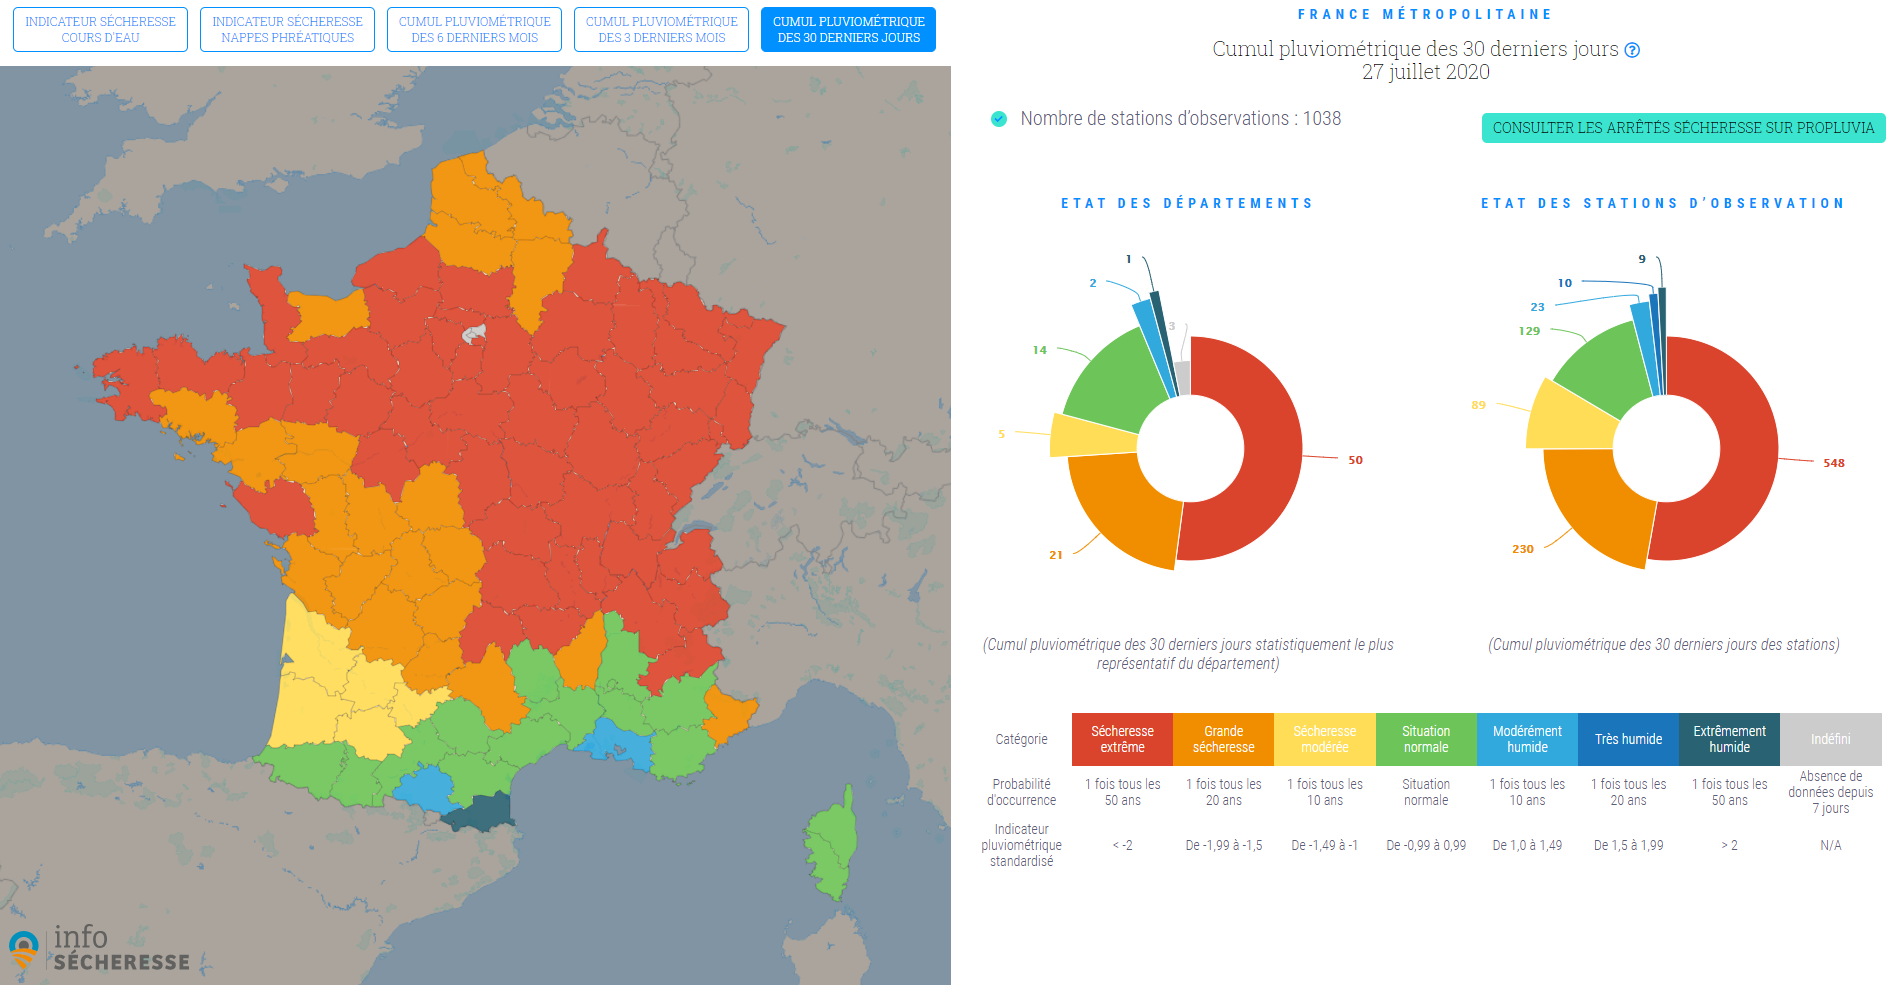Select Cumul Pluviométrique des 6 derniers mois
The image size is (1895, 985).
[474, 30]
